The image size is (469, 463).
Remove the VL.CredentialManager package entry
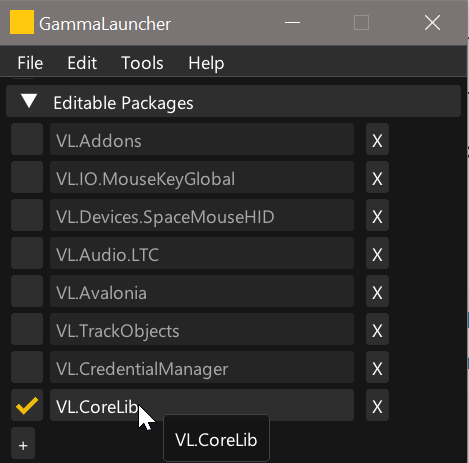377,367
